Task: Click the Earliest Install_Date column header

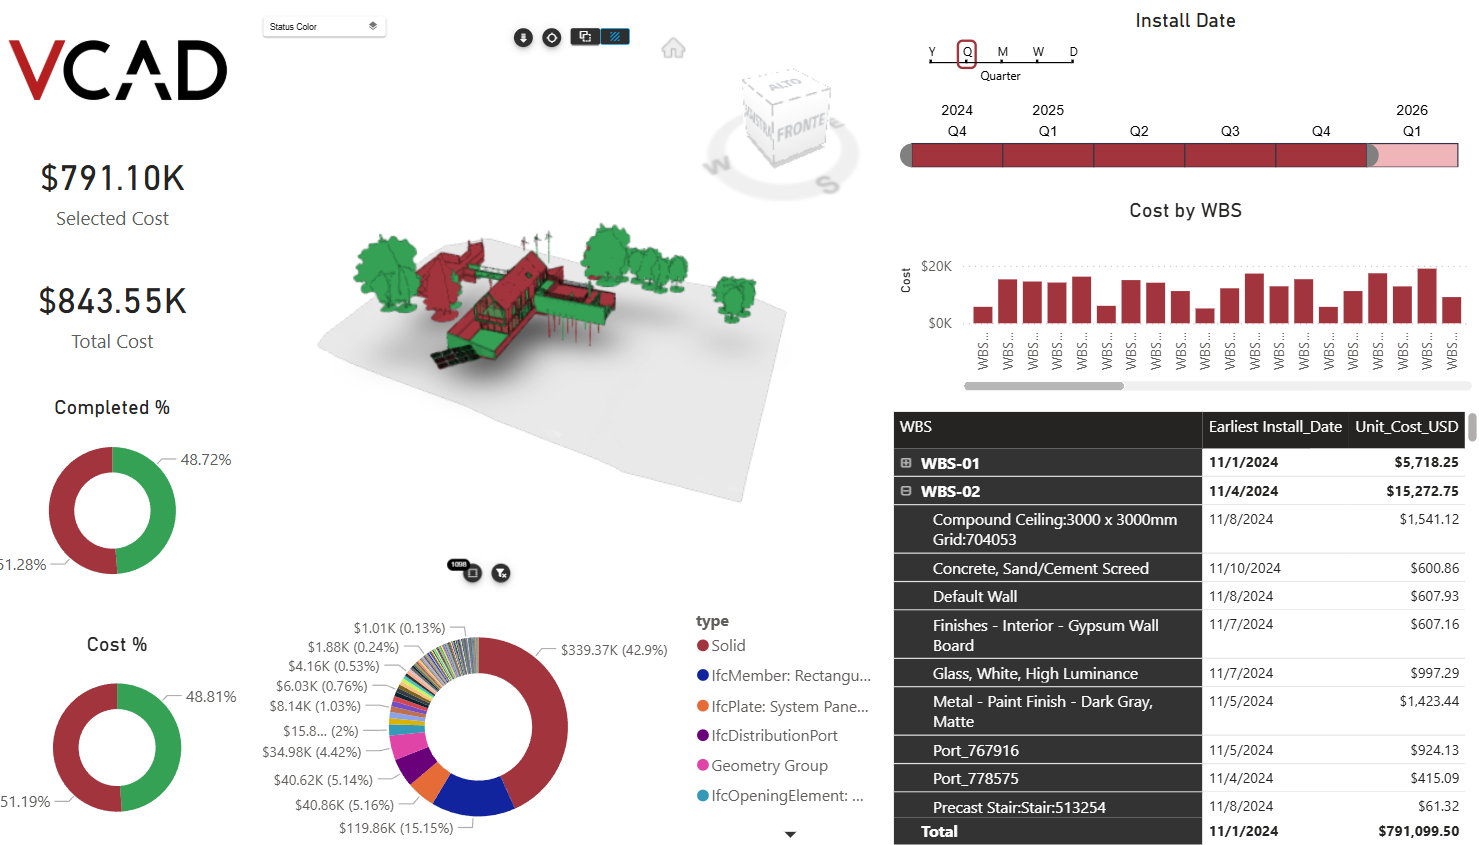Action: pyautogui.click(x=1275, y=427)
